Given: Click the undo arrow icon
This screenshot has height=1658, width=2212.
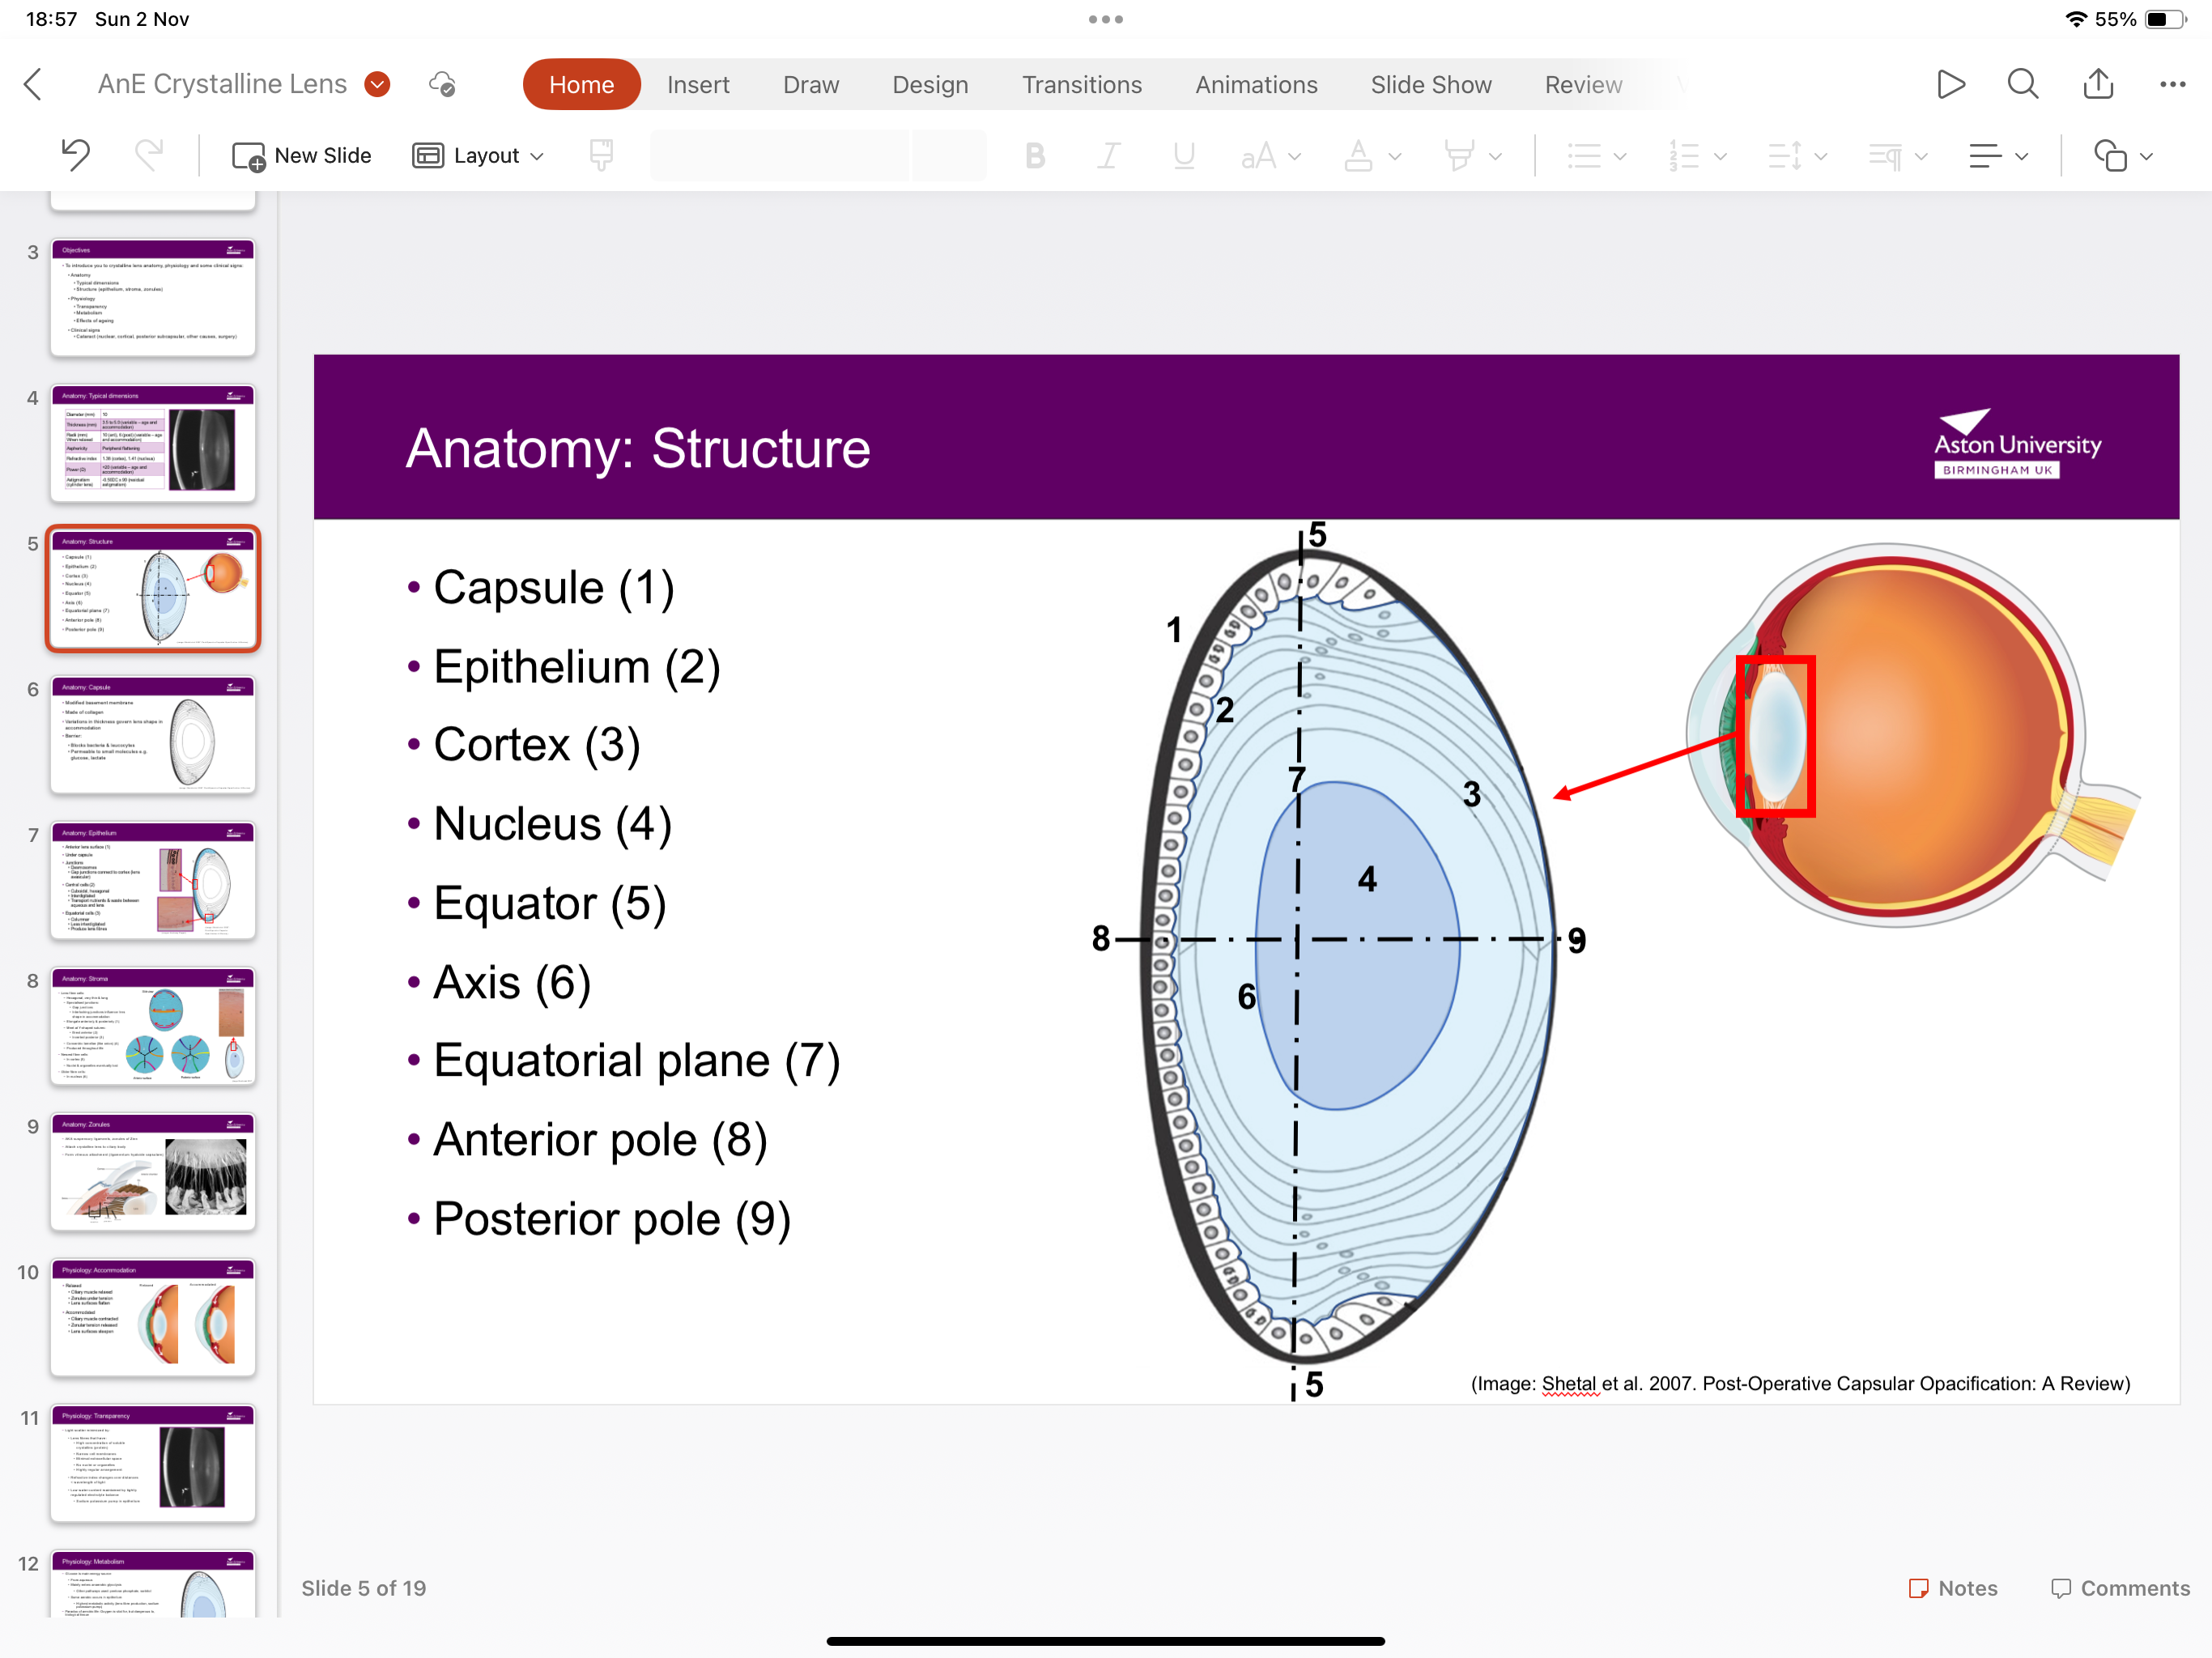Looking at the screenshot, I should [76, 155].
